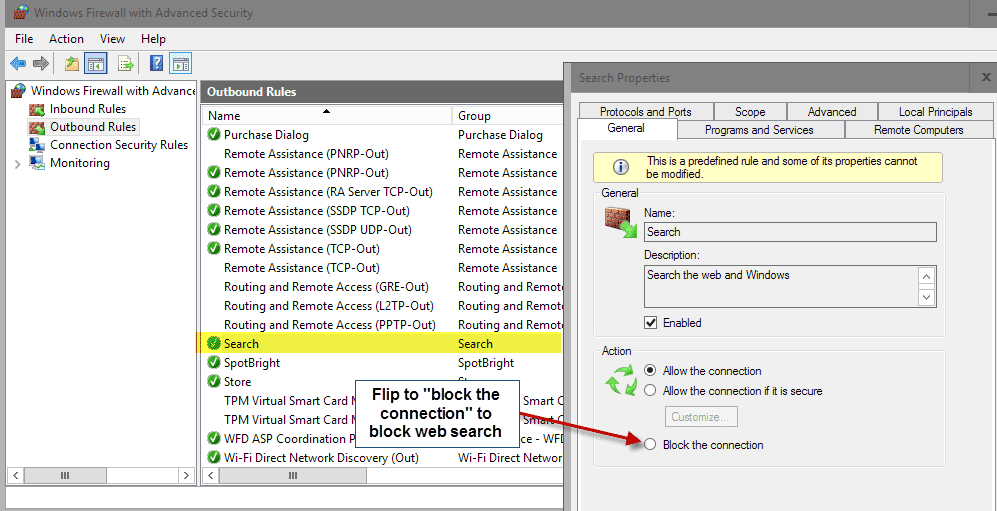Open the File menu

(x=24, y=39)
